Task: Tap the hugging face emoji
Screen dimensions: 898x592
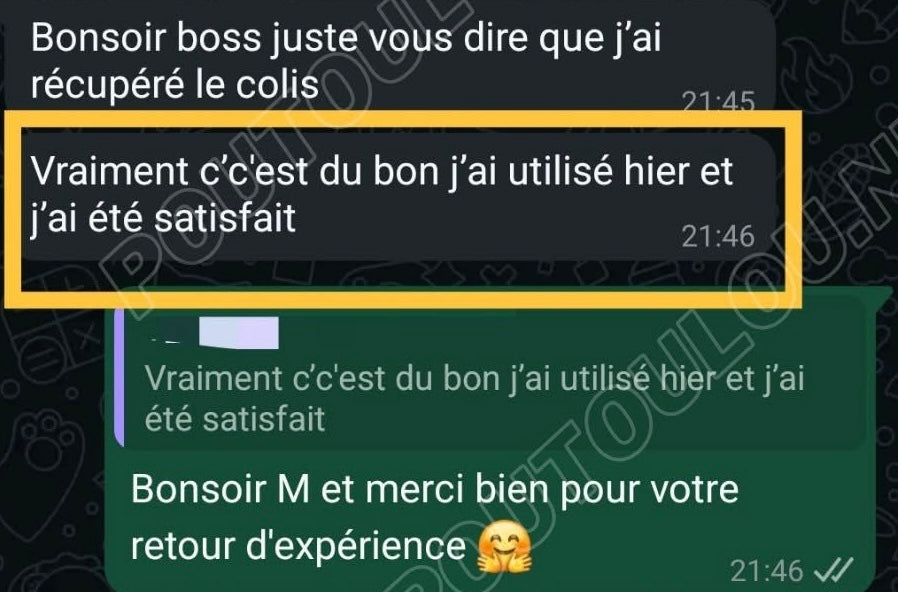Action: pos(505,547)
